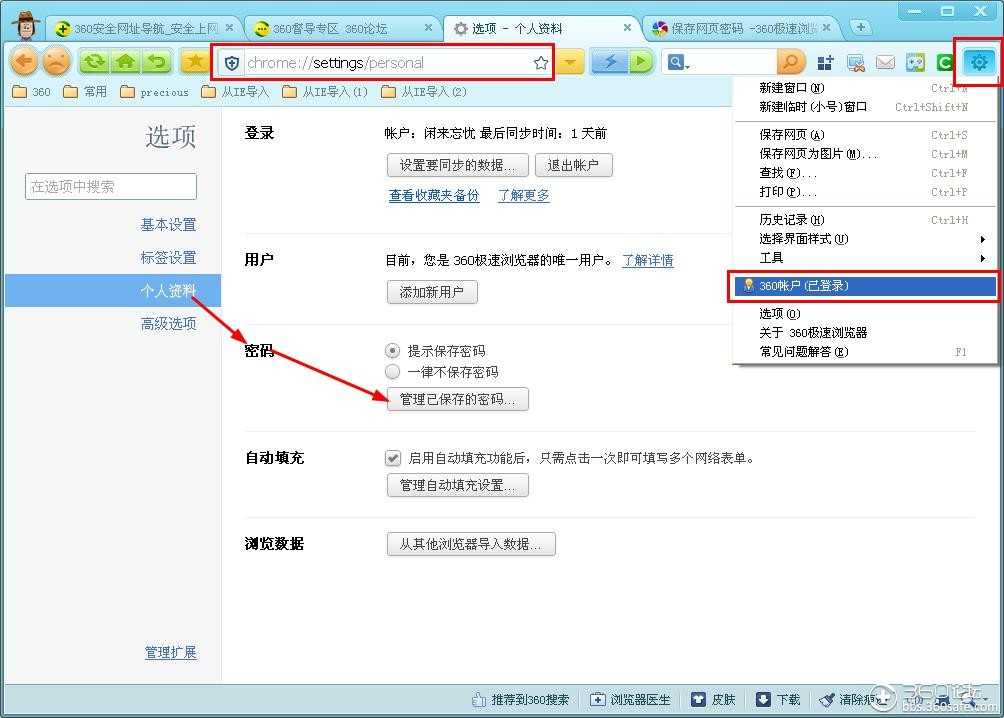Open new tab with plus button
Image resolution: width=1004 pixels, height=718 pixels.
coord(861,28)
